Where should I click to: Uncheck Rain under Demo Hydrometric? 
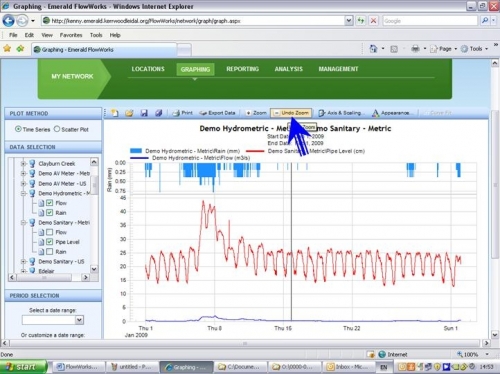point(49,212)
